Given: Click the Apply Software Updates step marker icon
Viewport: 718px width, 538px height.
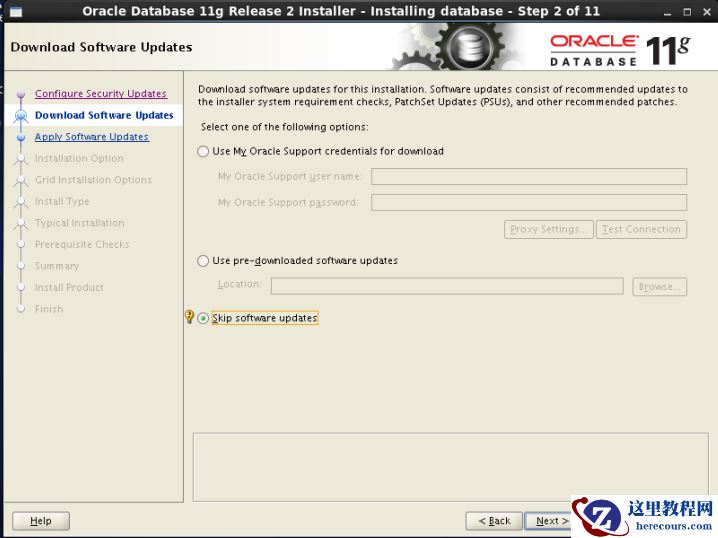Looking at the screenshot, I should pyautogui.click(x=21, y=137).
